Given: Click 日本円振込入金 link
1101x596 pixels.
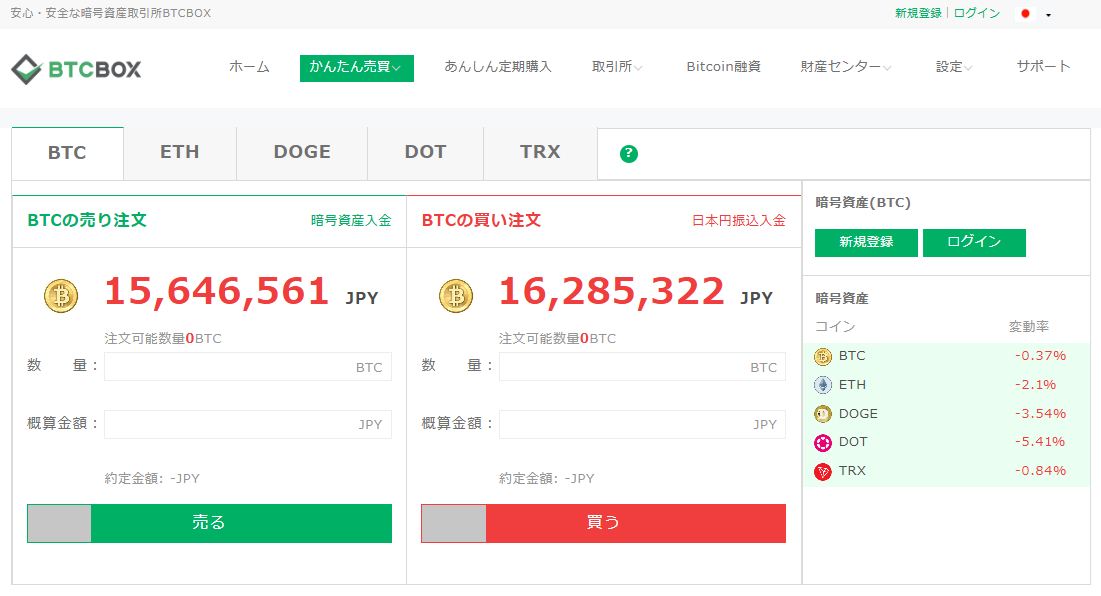Looking at the screenshot, I should coord(739,220).
